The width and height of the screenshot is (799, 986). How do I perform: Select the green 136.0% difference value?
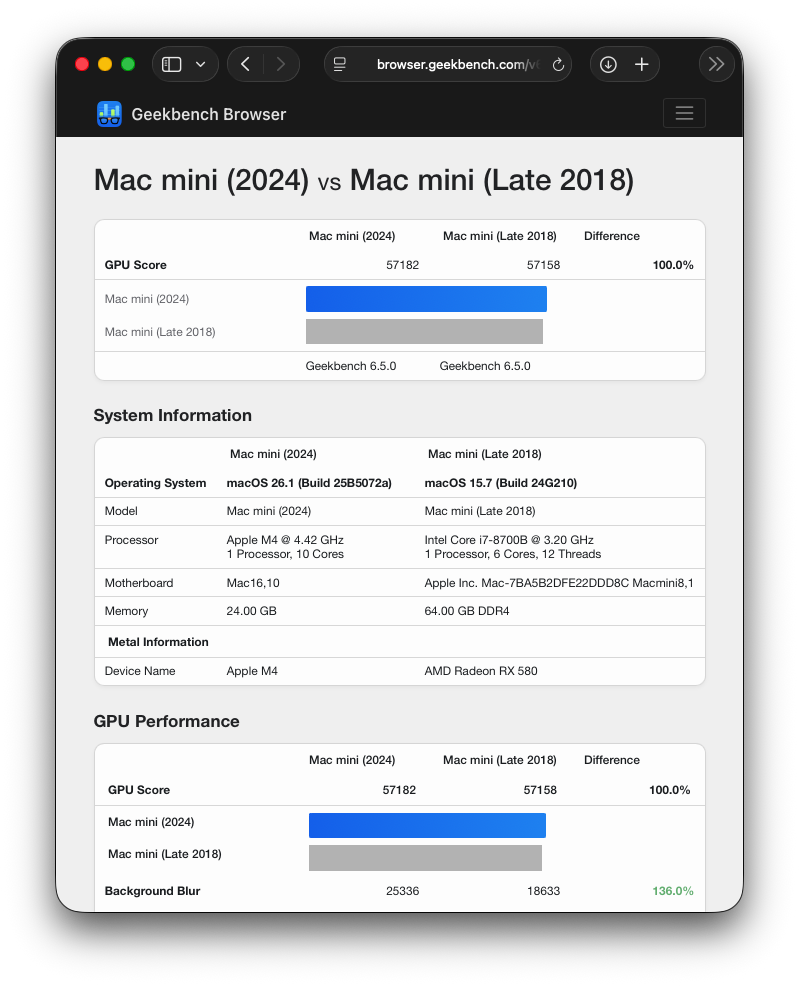(x=672, y=891)
